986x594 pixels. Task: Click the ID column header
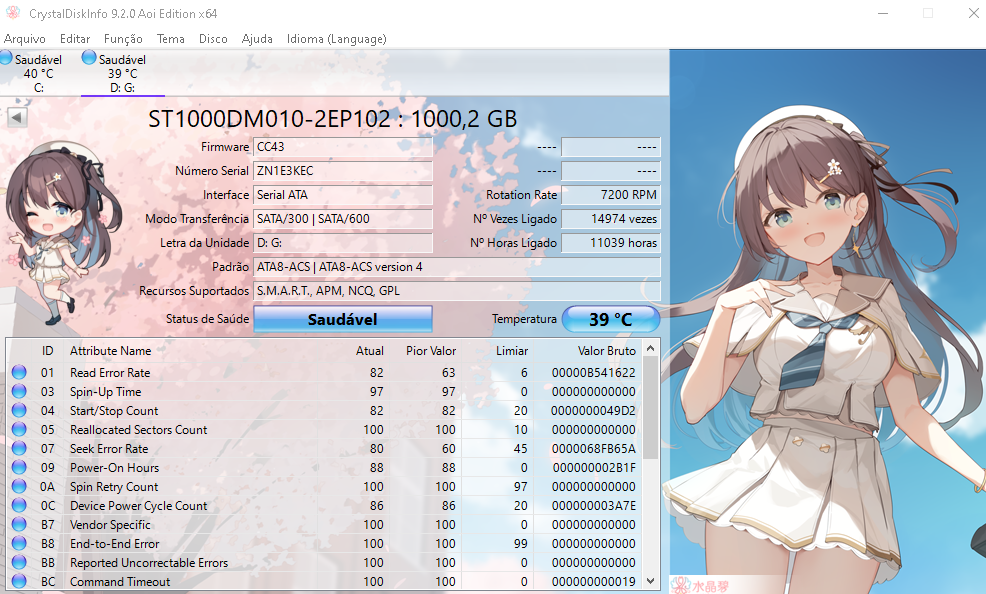(x=48, y=351)
